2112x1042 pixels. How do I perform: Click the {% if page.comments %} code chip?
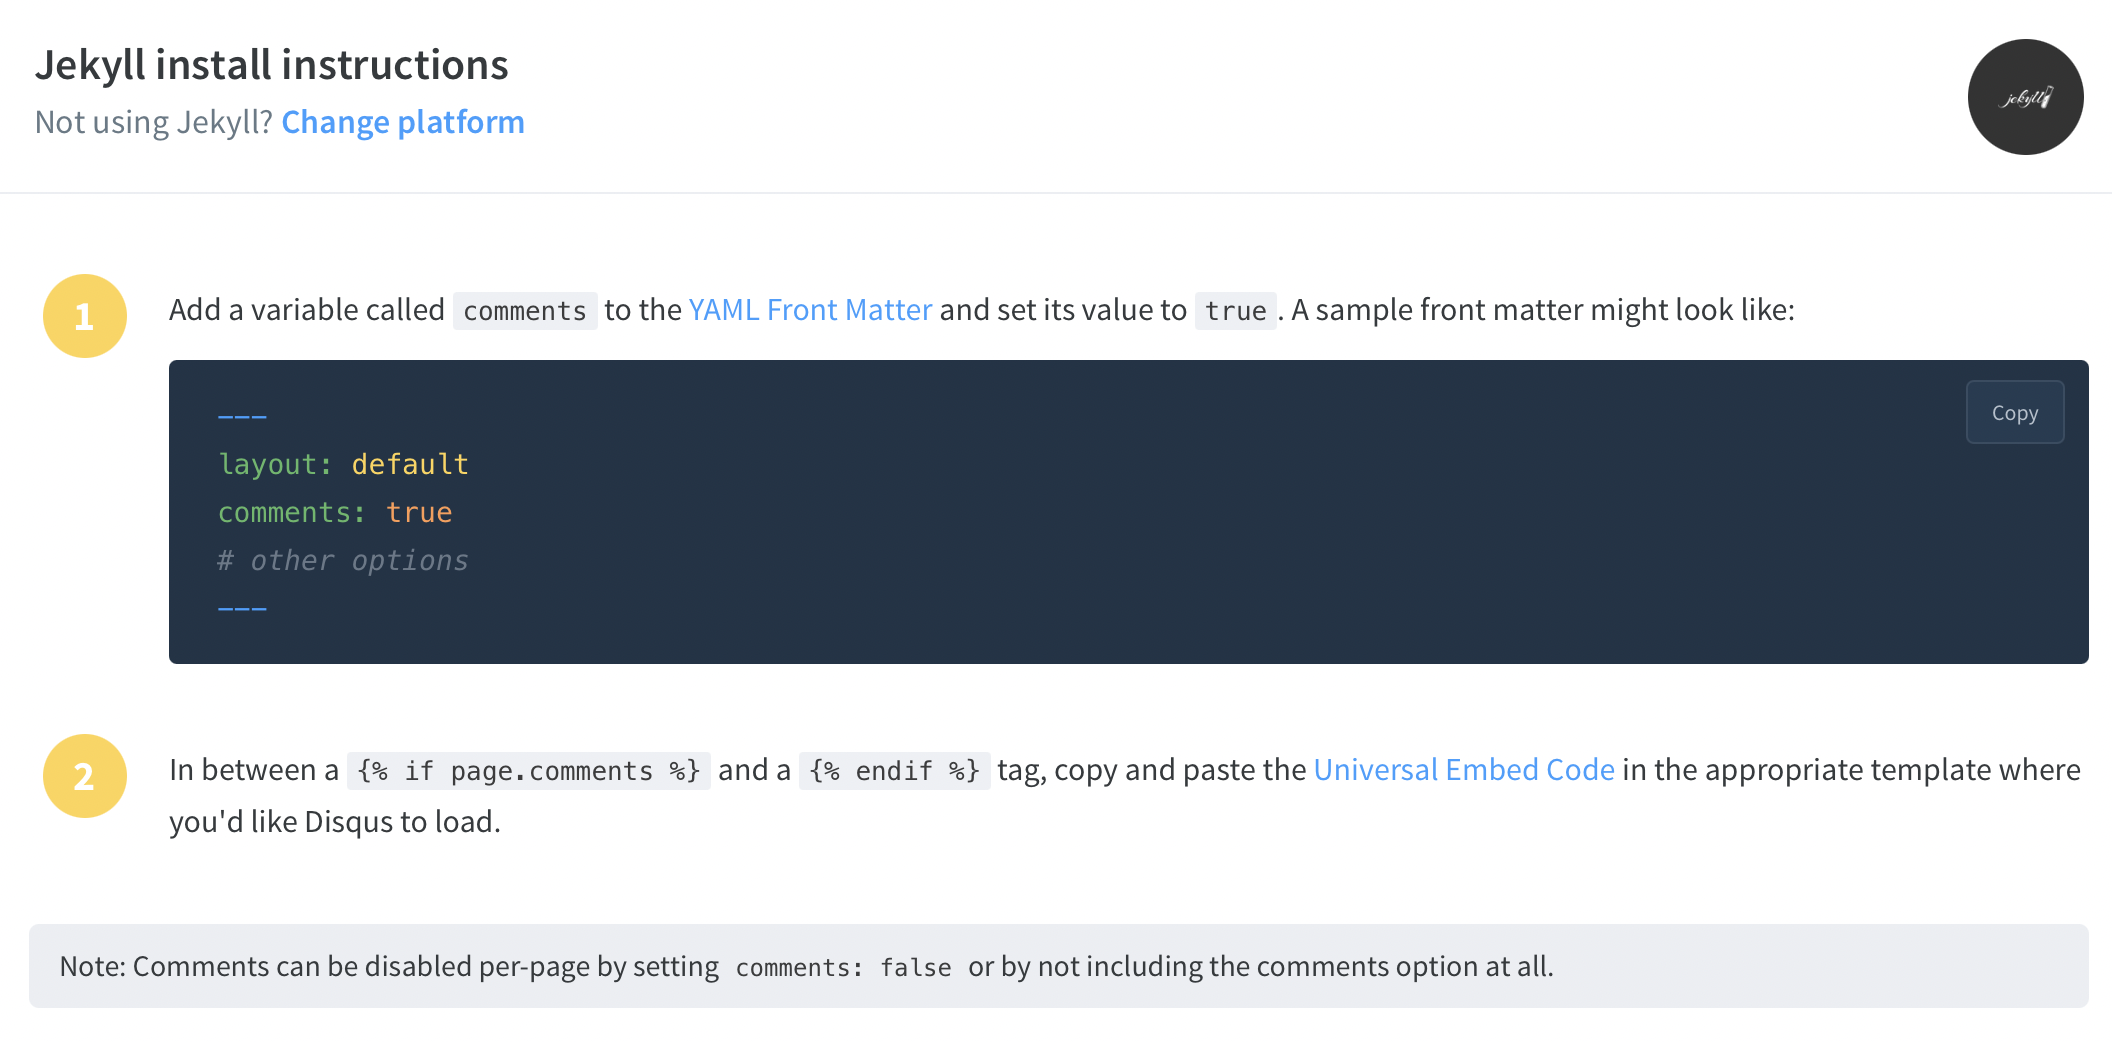pos(528,770)
